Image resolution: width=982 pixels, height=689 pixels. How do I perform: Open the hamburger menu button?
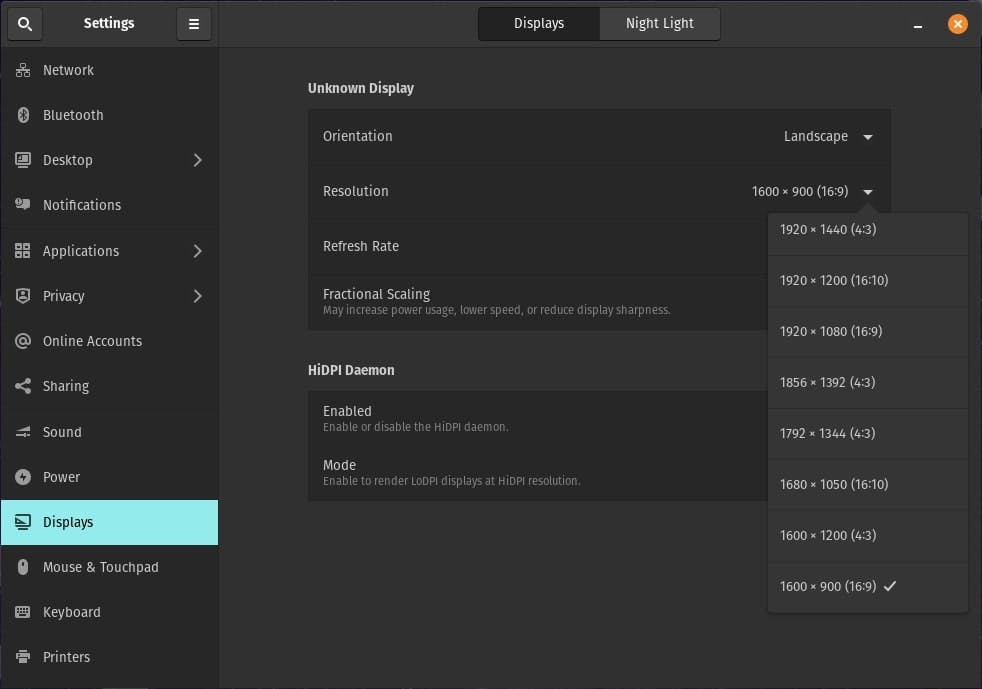point(194,24)
